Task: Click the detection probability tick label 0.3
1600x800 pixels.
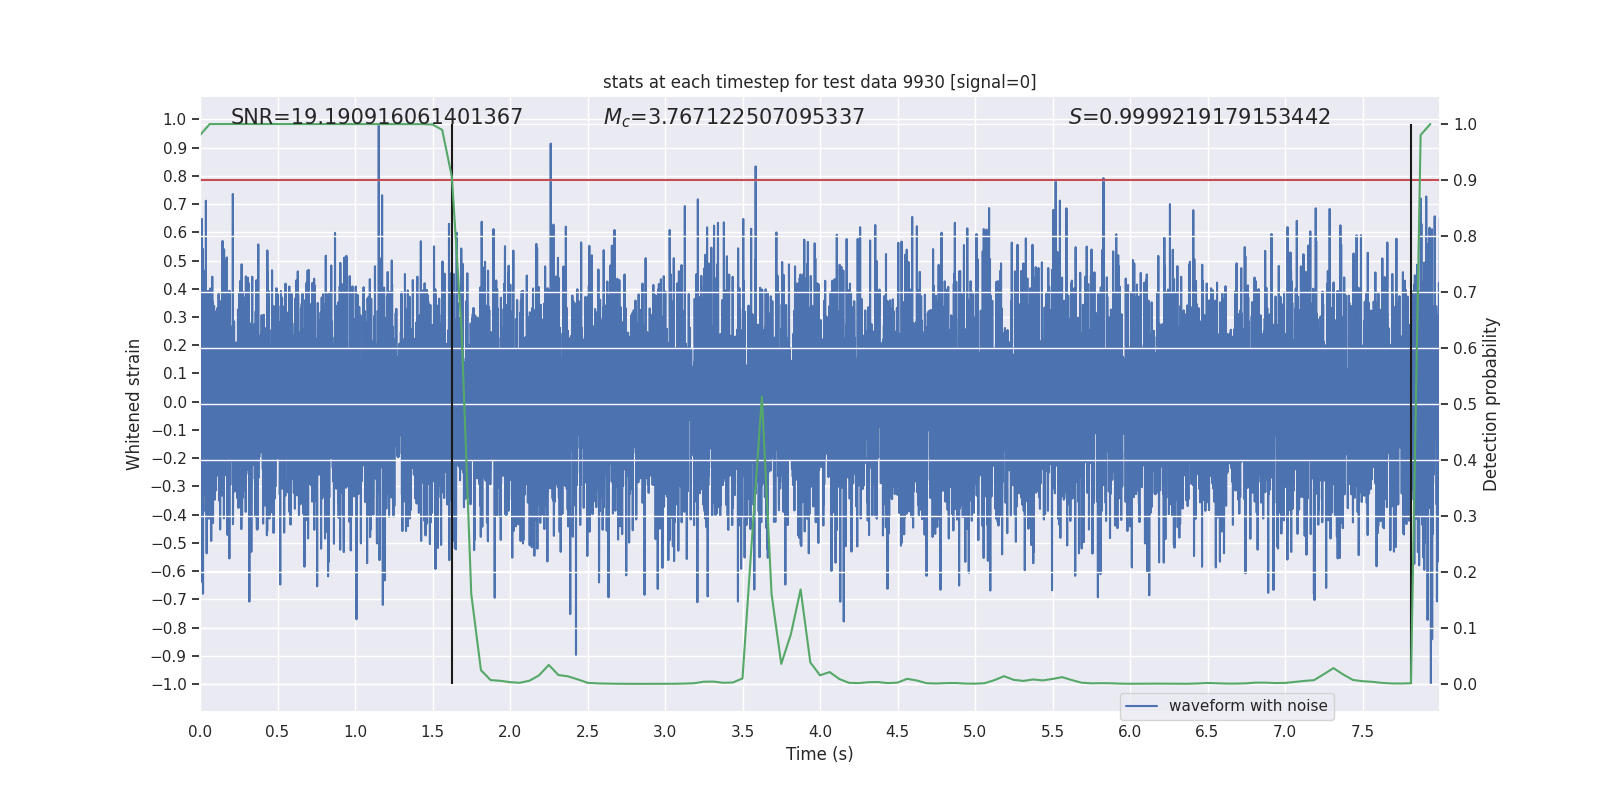Action: tap(1465, 517)
